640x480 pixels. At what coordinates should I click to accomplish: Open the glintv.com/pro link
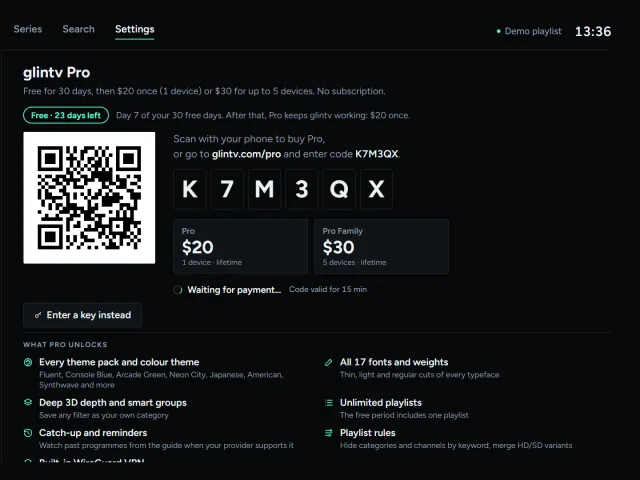[246, 154]
